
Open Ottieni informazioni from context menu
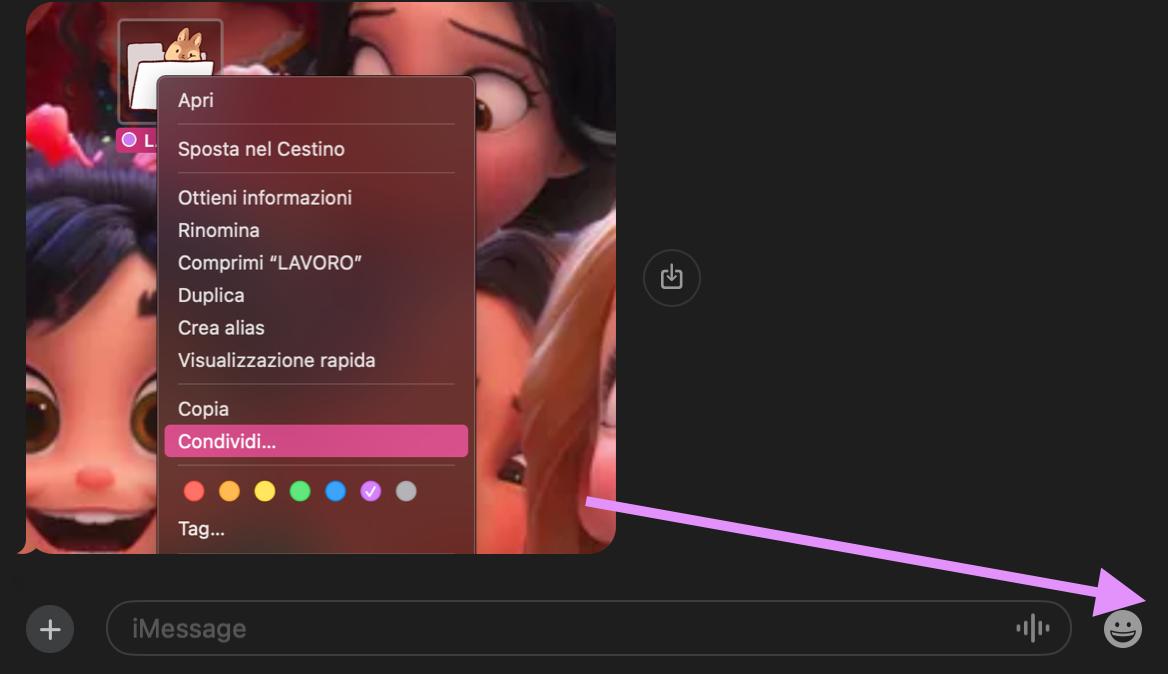pyautogui.click(x=265, y=198)
